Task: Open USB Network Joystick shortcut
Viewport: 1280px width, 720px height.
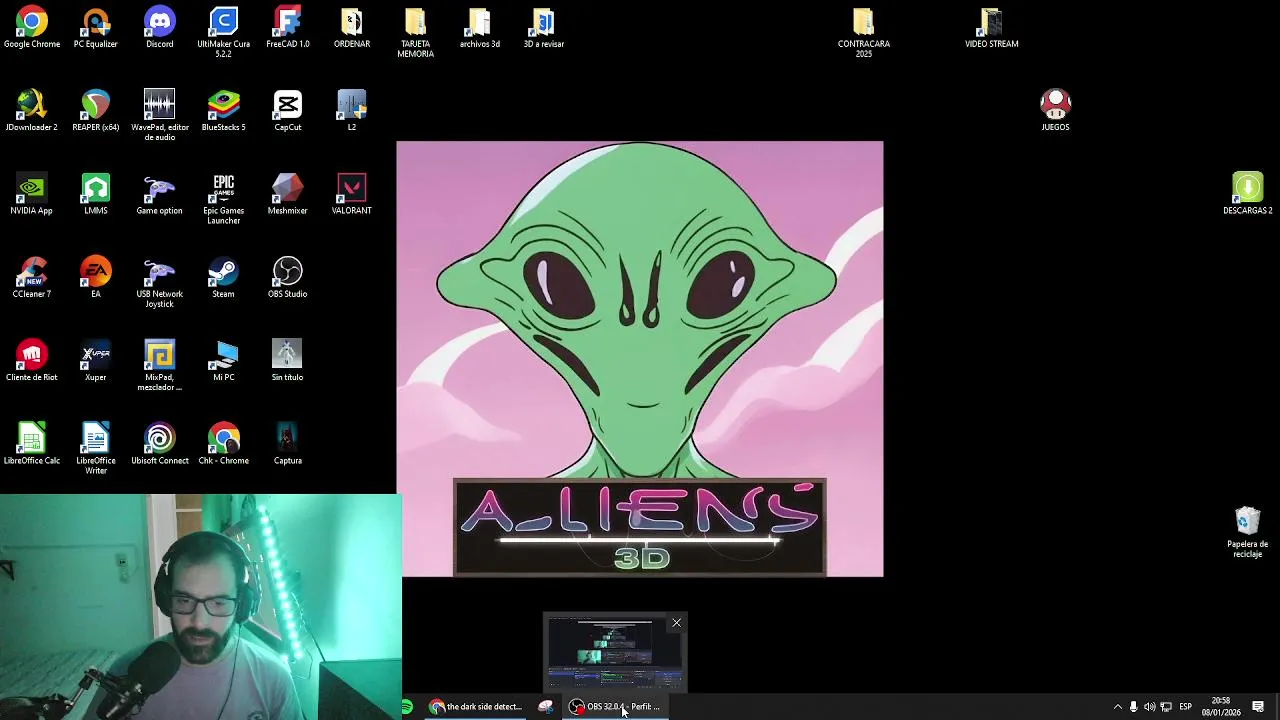Action: coord(159,283)
